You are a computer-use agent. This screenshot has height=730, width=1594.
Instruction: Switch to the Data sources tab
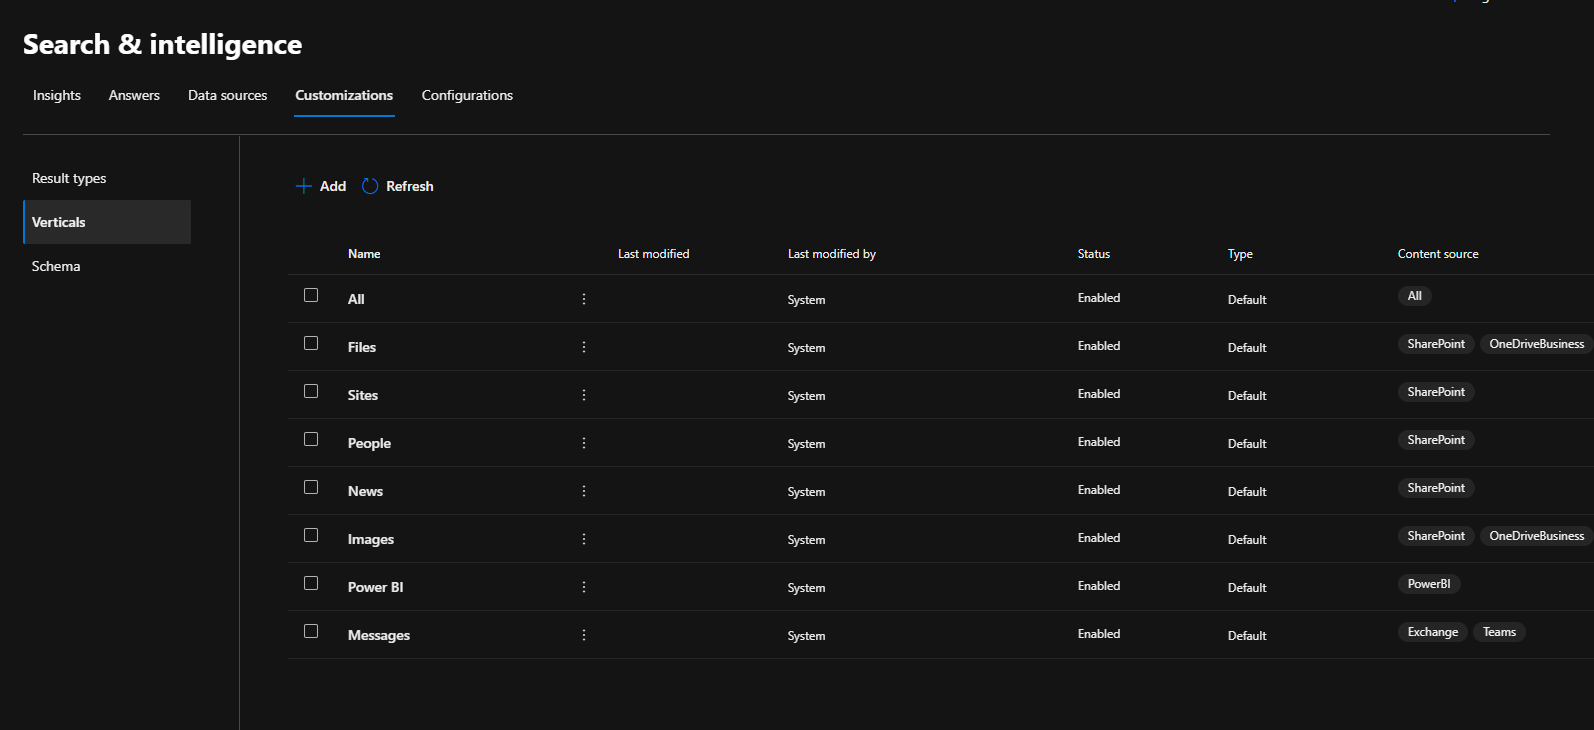(x=227, y=95)
